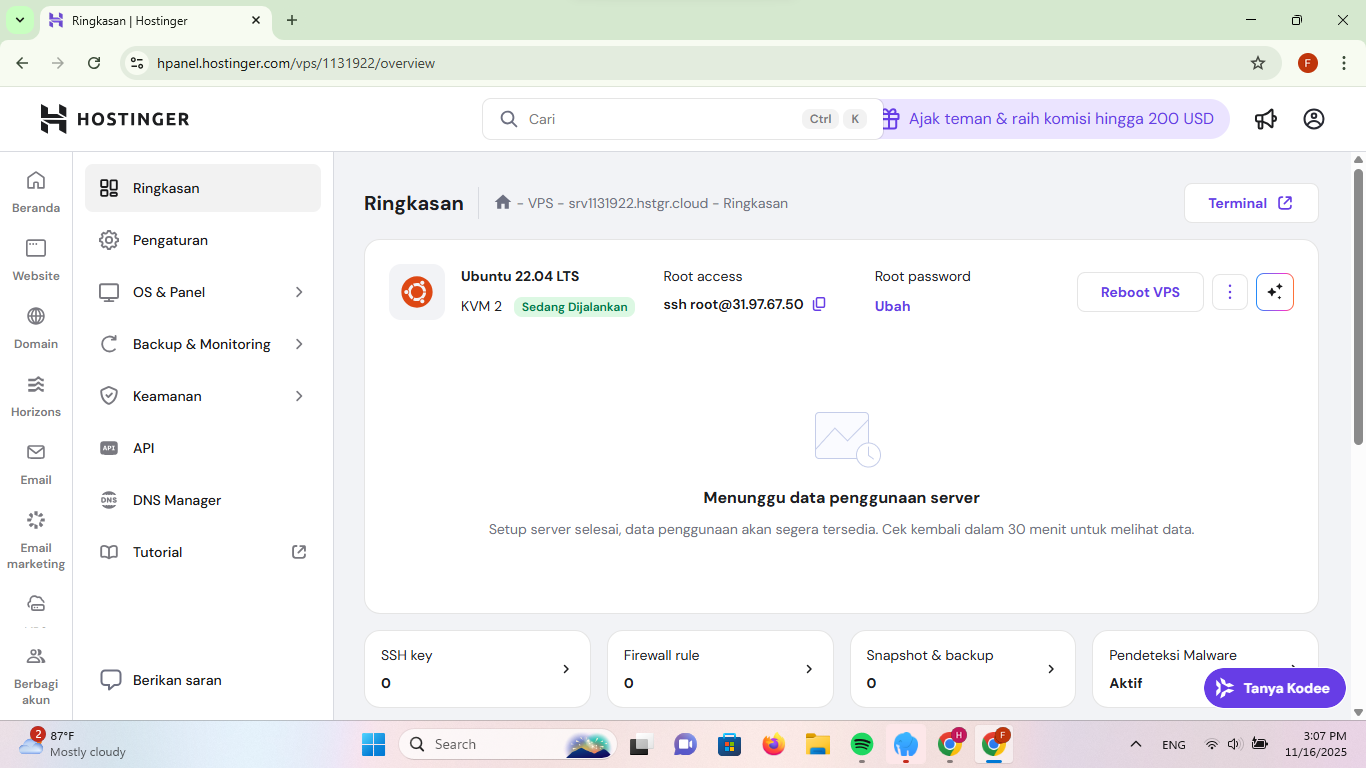Open the DNS Manager
The image size is (1366, 768).
point(177,499)
